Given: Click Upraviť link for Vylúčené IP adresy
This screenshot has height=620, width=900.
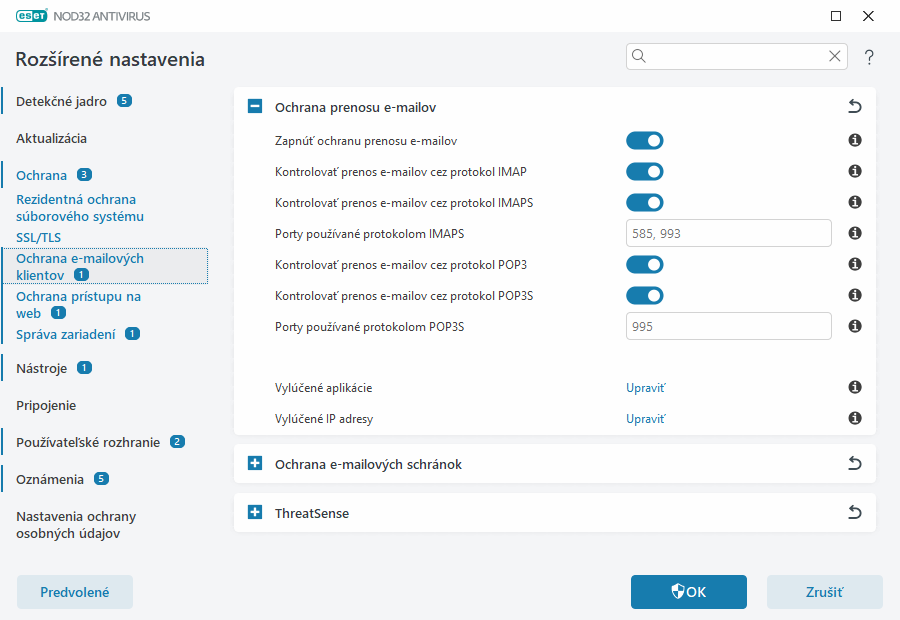Looking at the screenshot, I should coord(645,419).
